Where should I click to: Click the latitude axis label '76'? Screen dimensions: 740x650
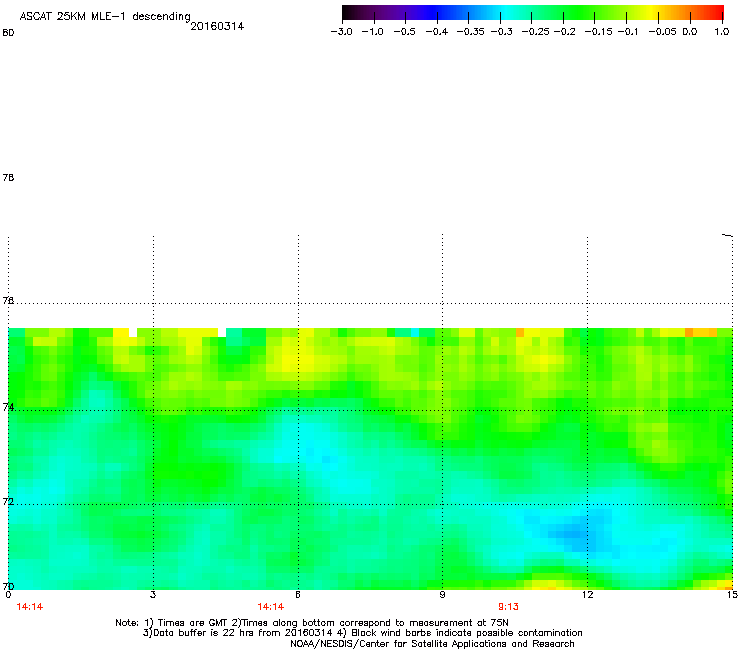[8, 300]
